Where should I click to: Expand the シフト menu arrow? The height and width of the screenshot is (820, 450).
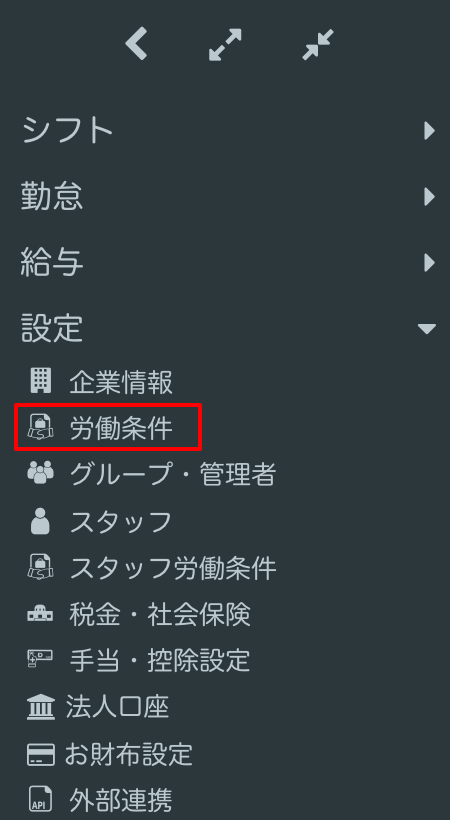[x=430, y=131]
